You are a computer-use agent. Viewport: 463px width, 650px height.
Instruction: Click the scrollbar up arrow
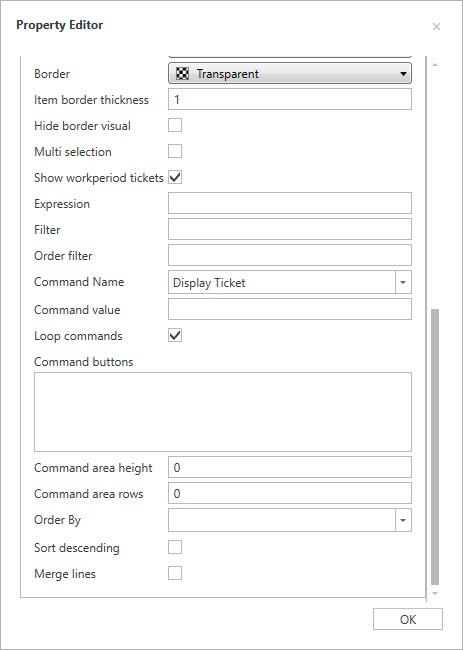click(435, 65)
